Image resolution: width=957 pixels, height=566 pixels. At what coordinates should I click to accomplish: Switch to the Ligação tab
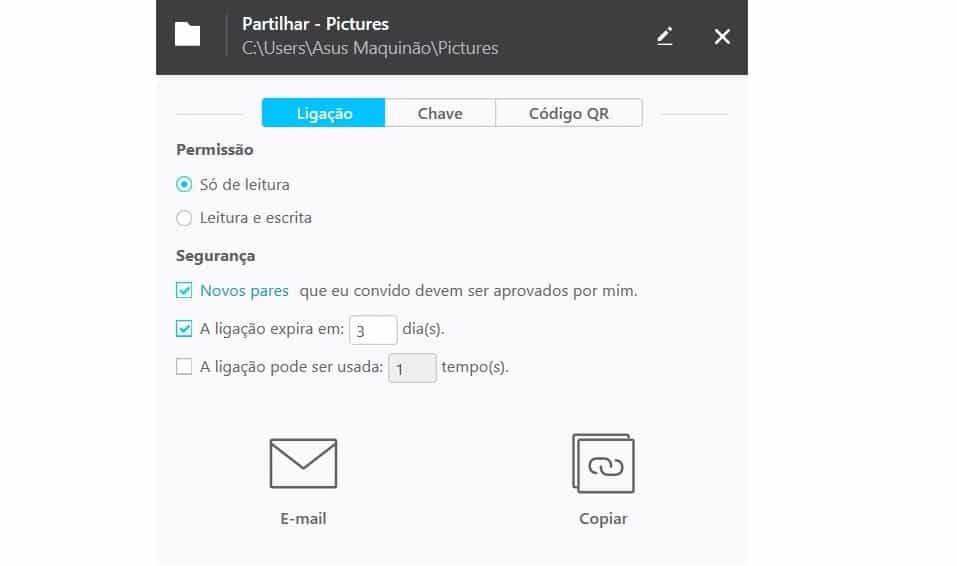coord(323,113)
